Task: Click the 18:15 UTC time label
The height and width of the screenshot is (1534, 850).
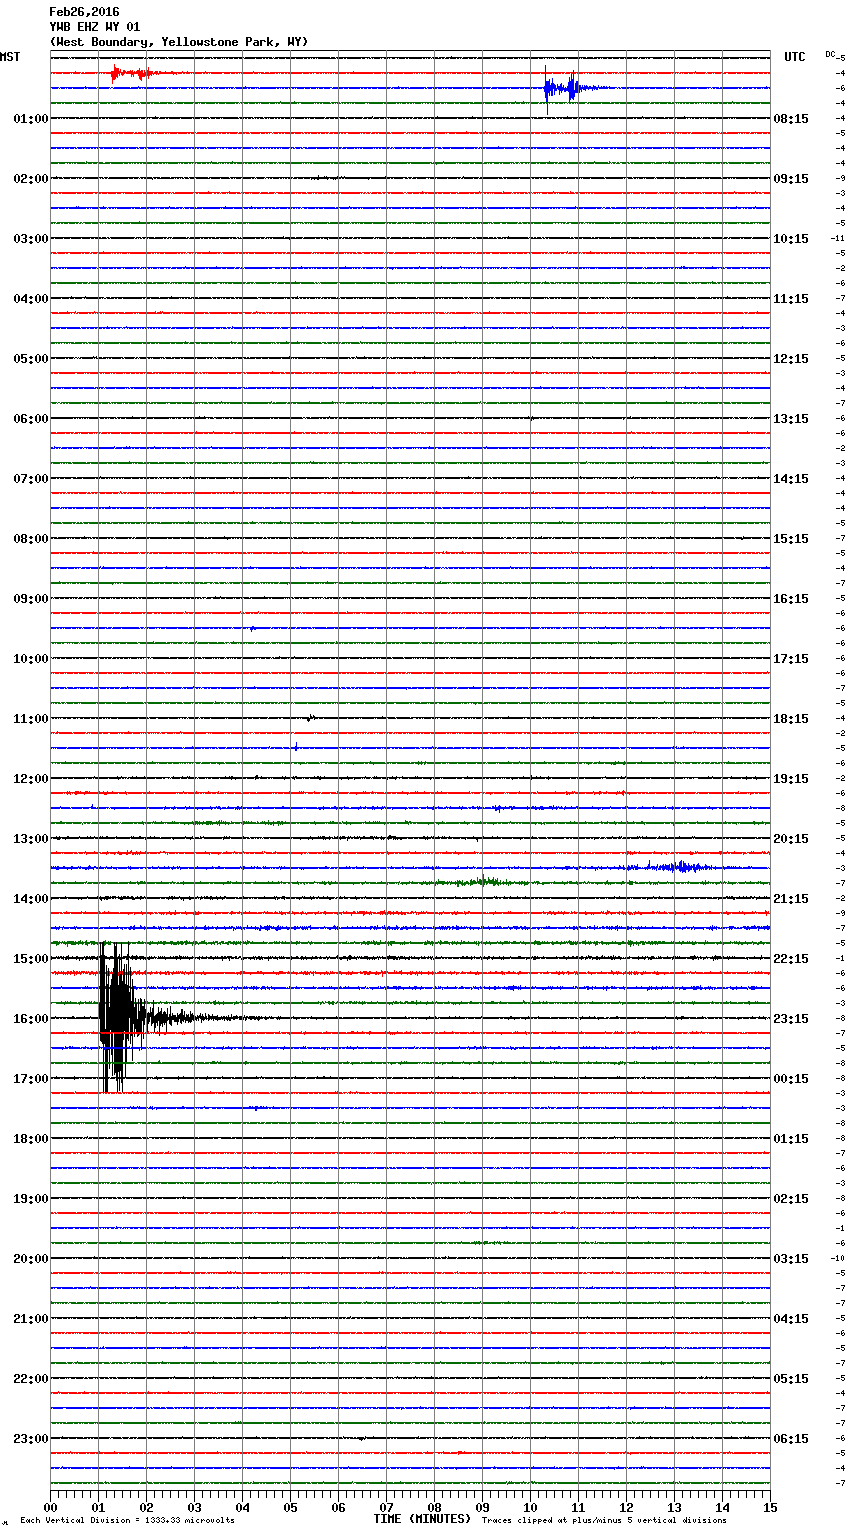Action: [x=791, y=719]
